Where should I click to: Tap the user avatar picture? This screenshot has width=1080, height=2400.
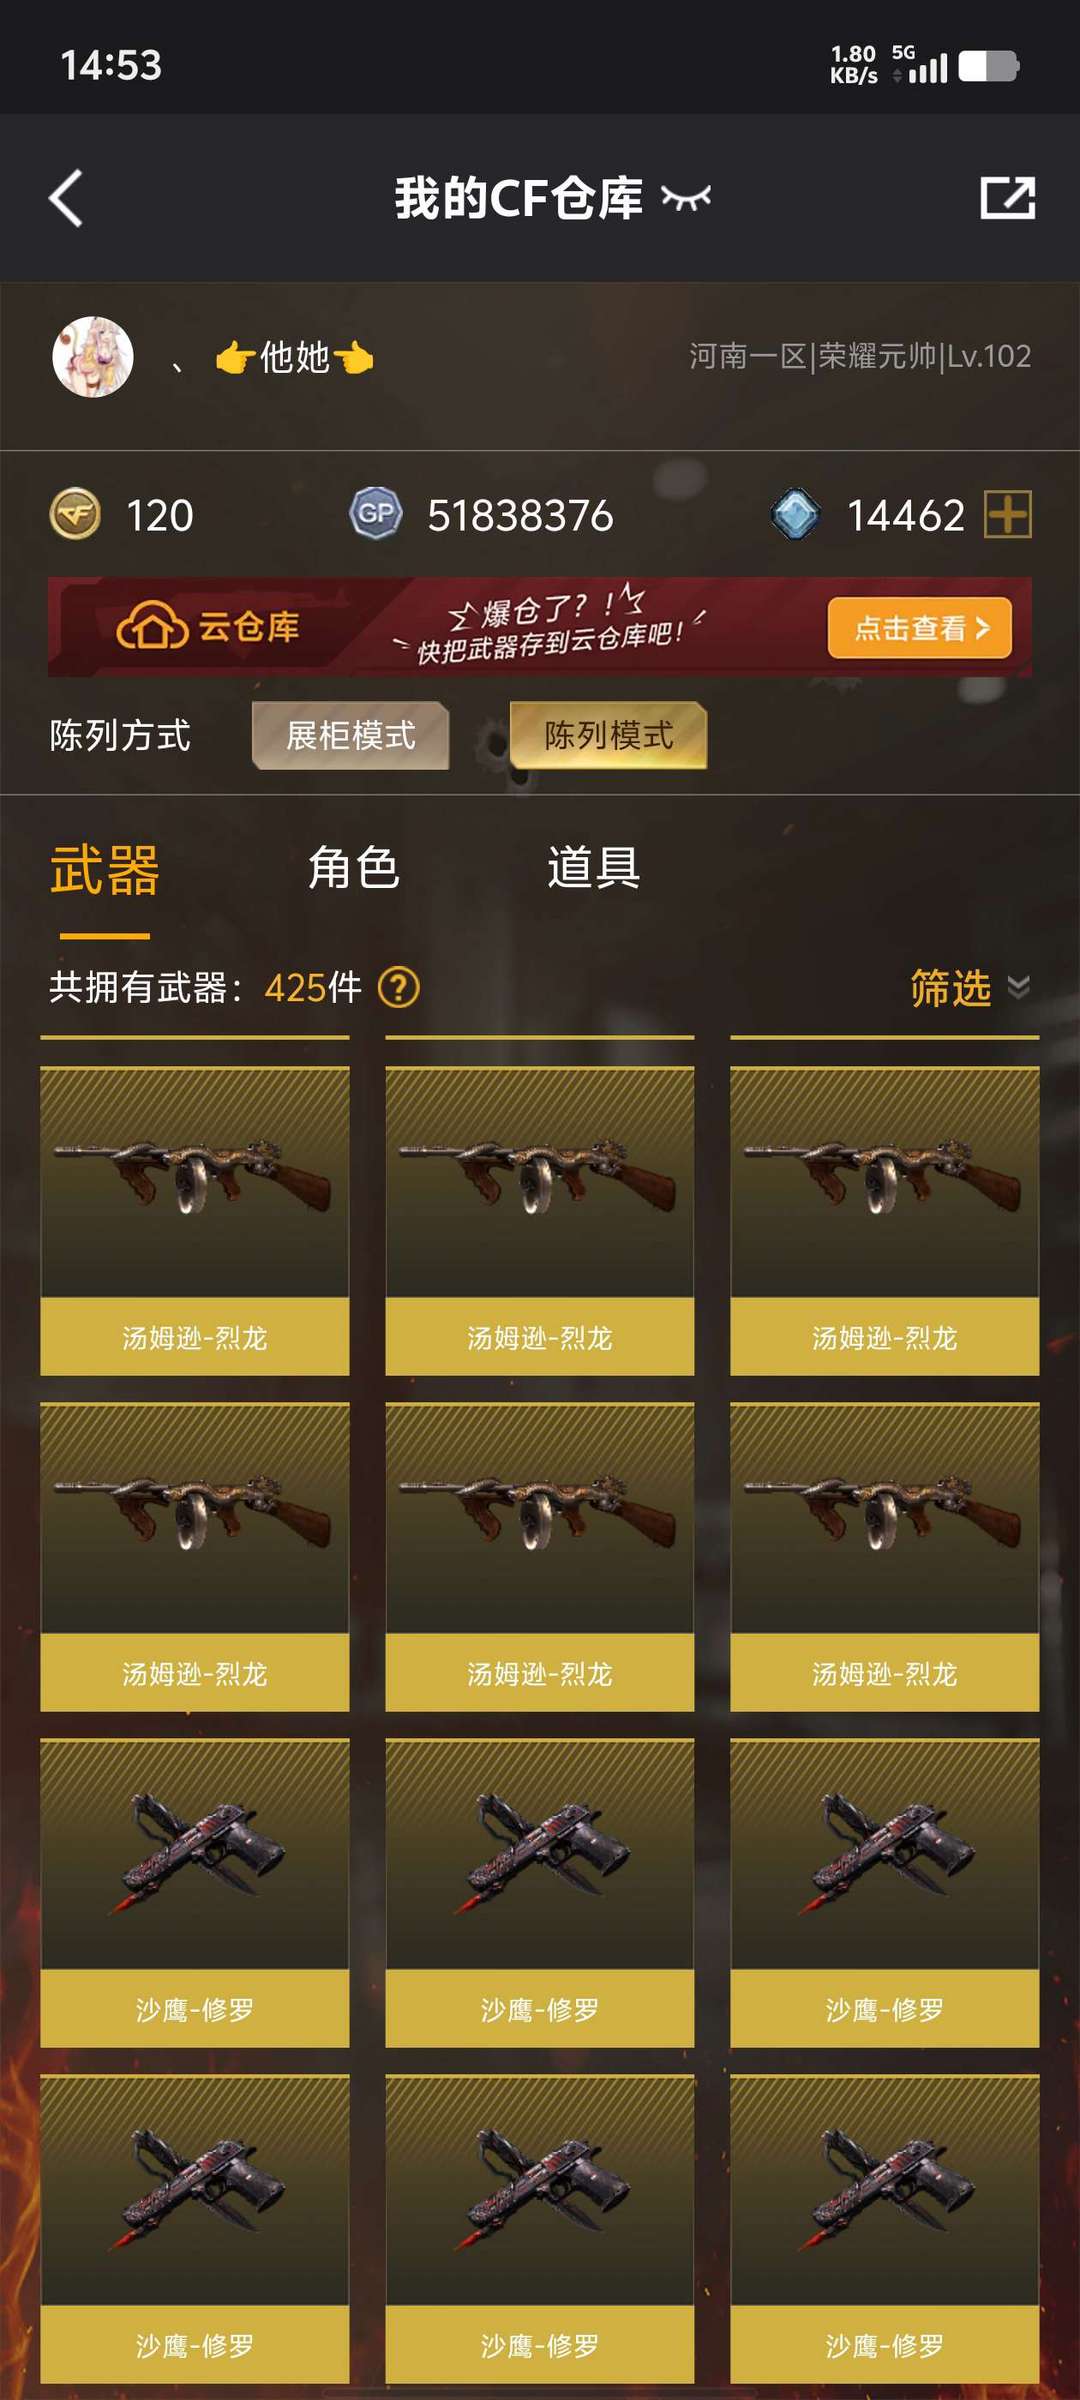(93, 357)
